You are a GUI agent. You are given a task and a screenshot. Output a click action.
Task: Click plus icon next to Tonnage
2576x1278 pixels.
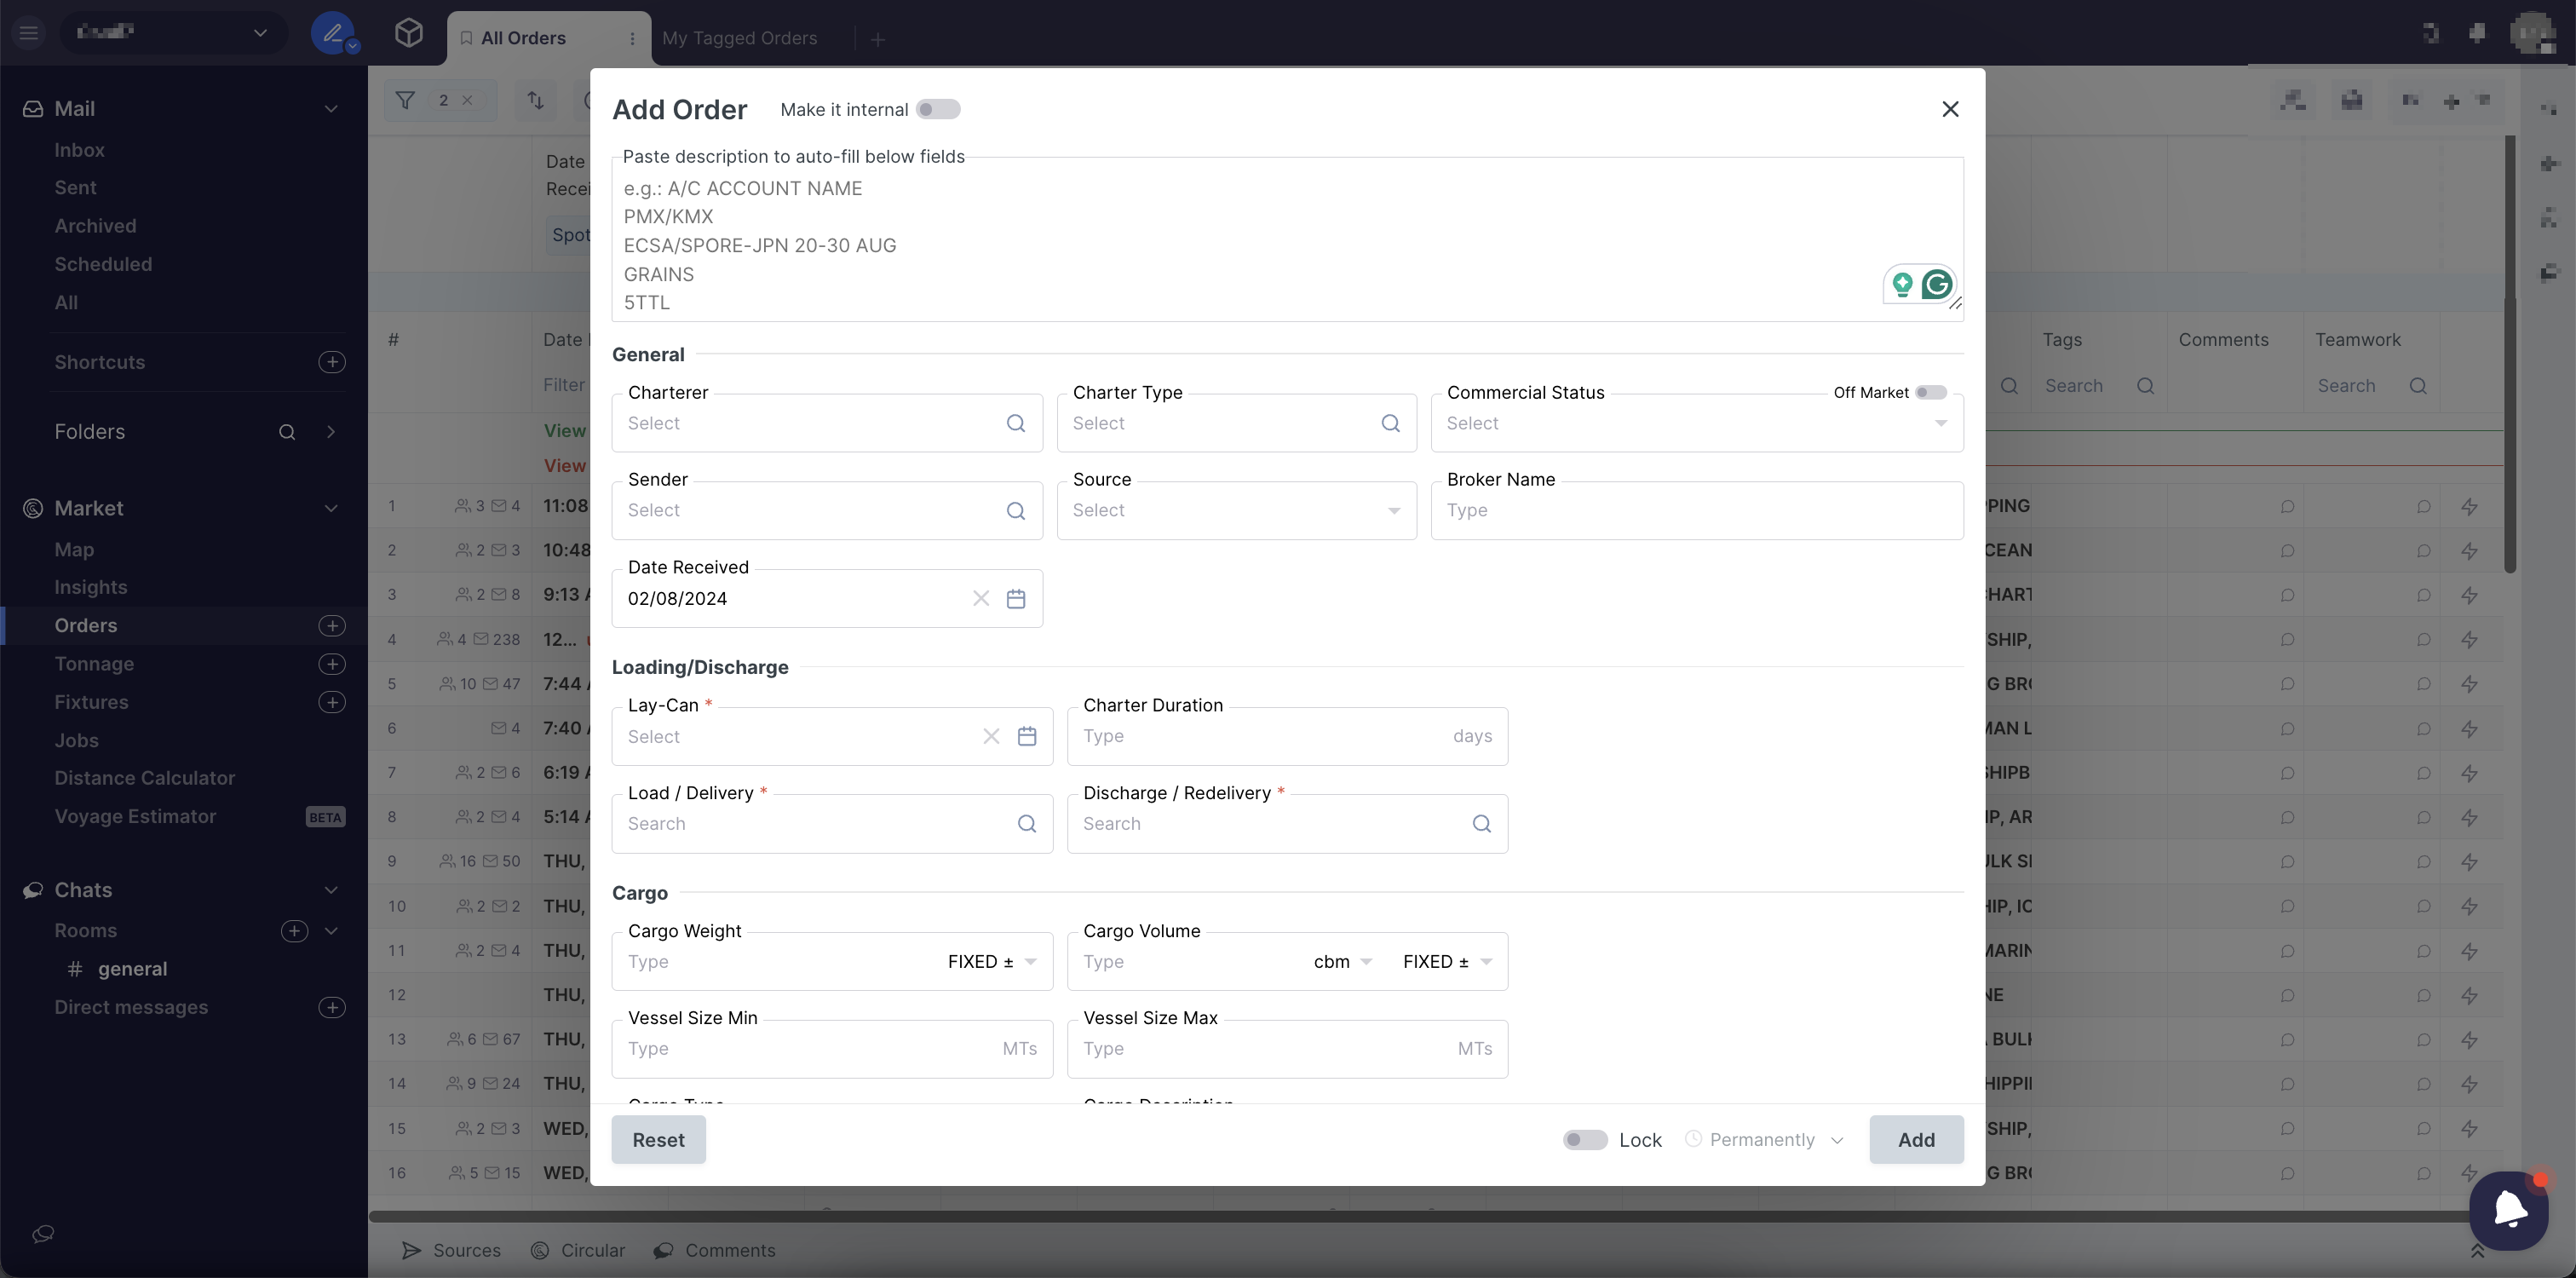click(331, 664)
